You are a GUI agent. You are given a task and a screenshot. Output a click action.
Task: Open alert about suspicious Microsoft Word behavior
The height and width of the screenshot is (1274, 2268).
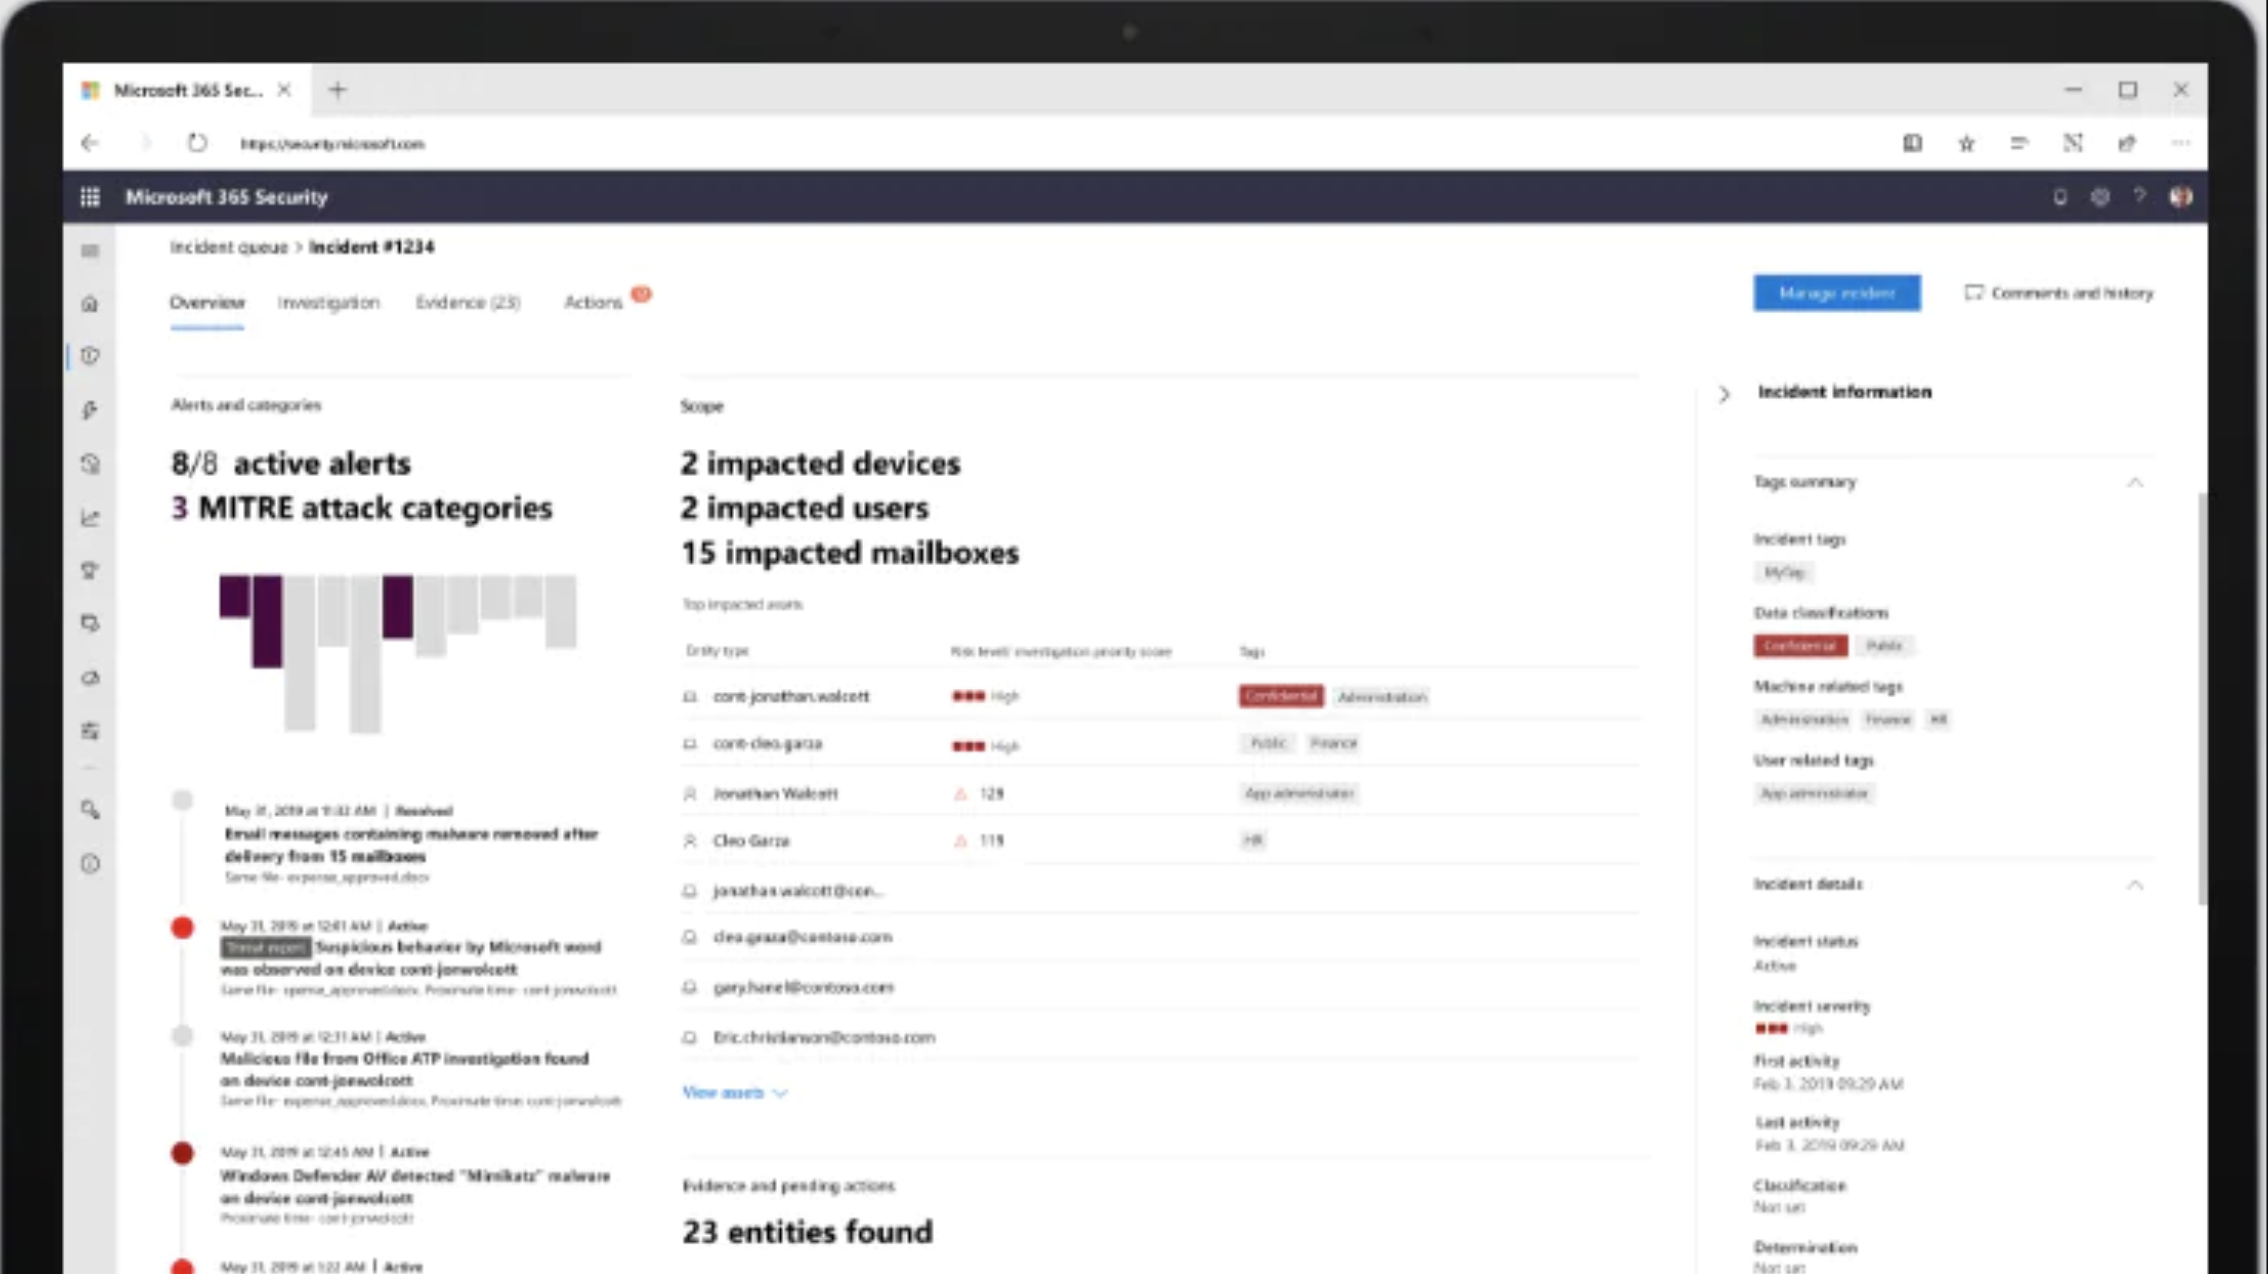pos(411,958)
